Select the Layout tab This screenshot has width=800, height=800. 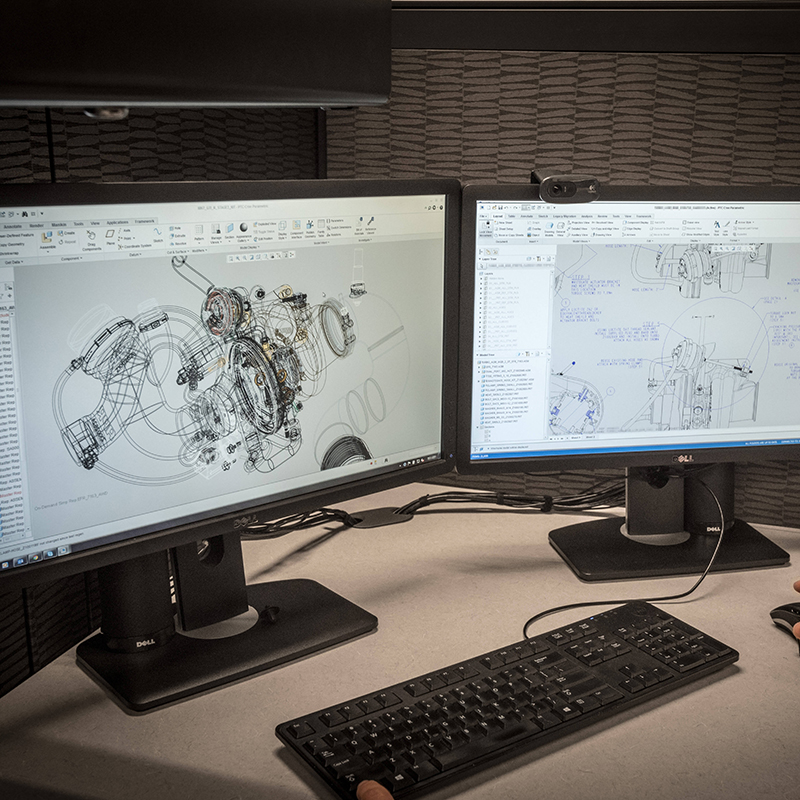click(497, 216)
